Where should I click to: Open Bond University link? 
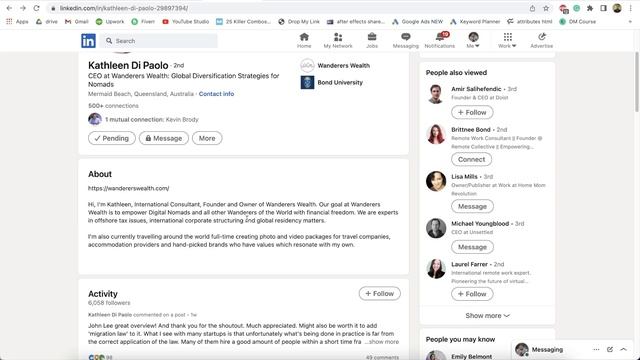point(331,82)
